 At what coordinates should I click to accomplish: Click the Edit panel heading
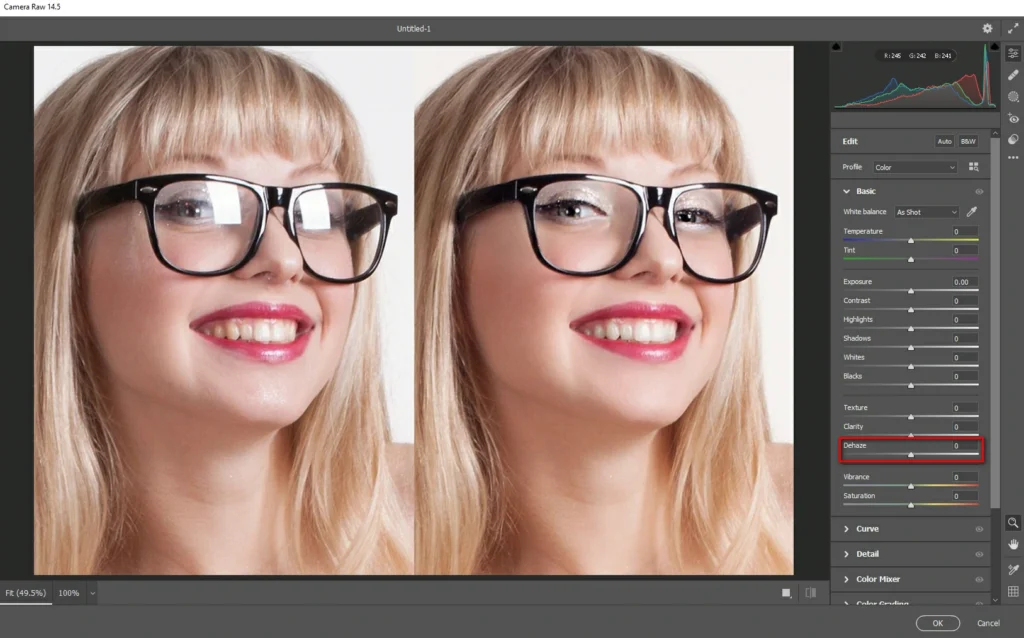click(850, 141)
